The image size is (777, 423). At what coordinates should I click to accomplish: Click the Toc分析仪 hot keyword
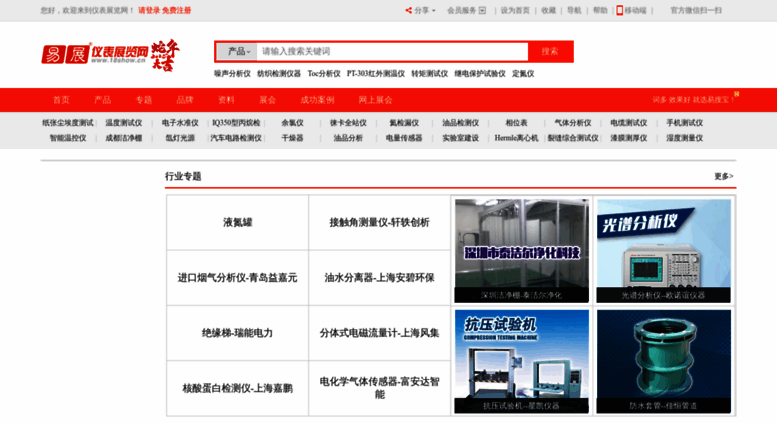(324, 74)
